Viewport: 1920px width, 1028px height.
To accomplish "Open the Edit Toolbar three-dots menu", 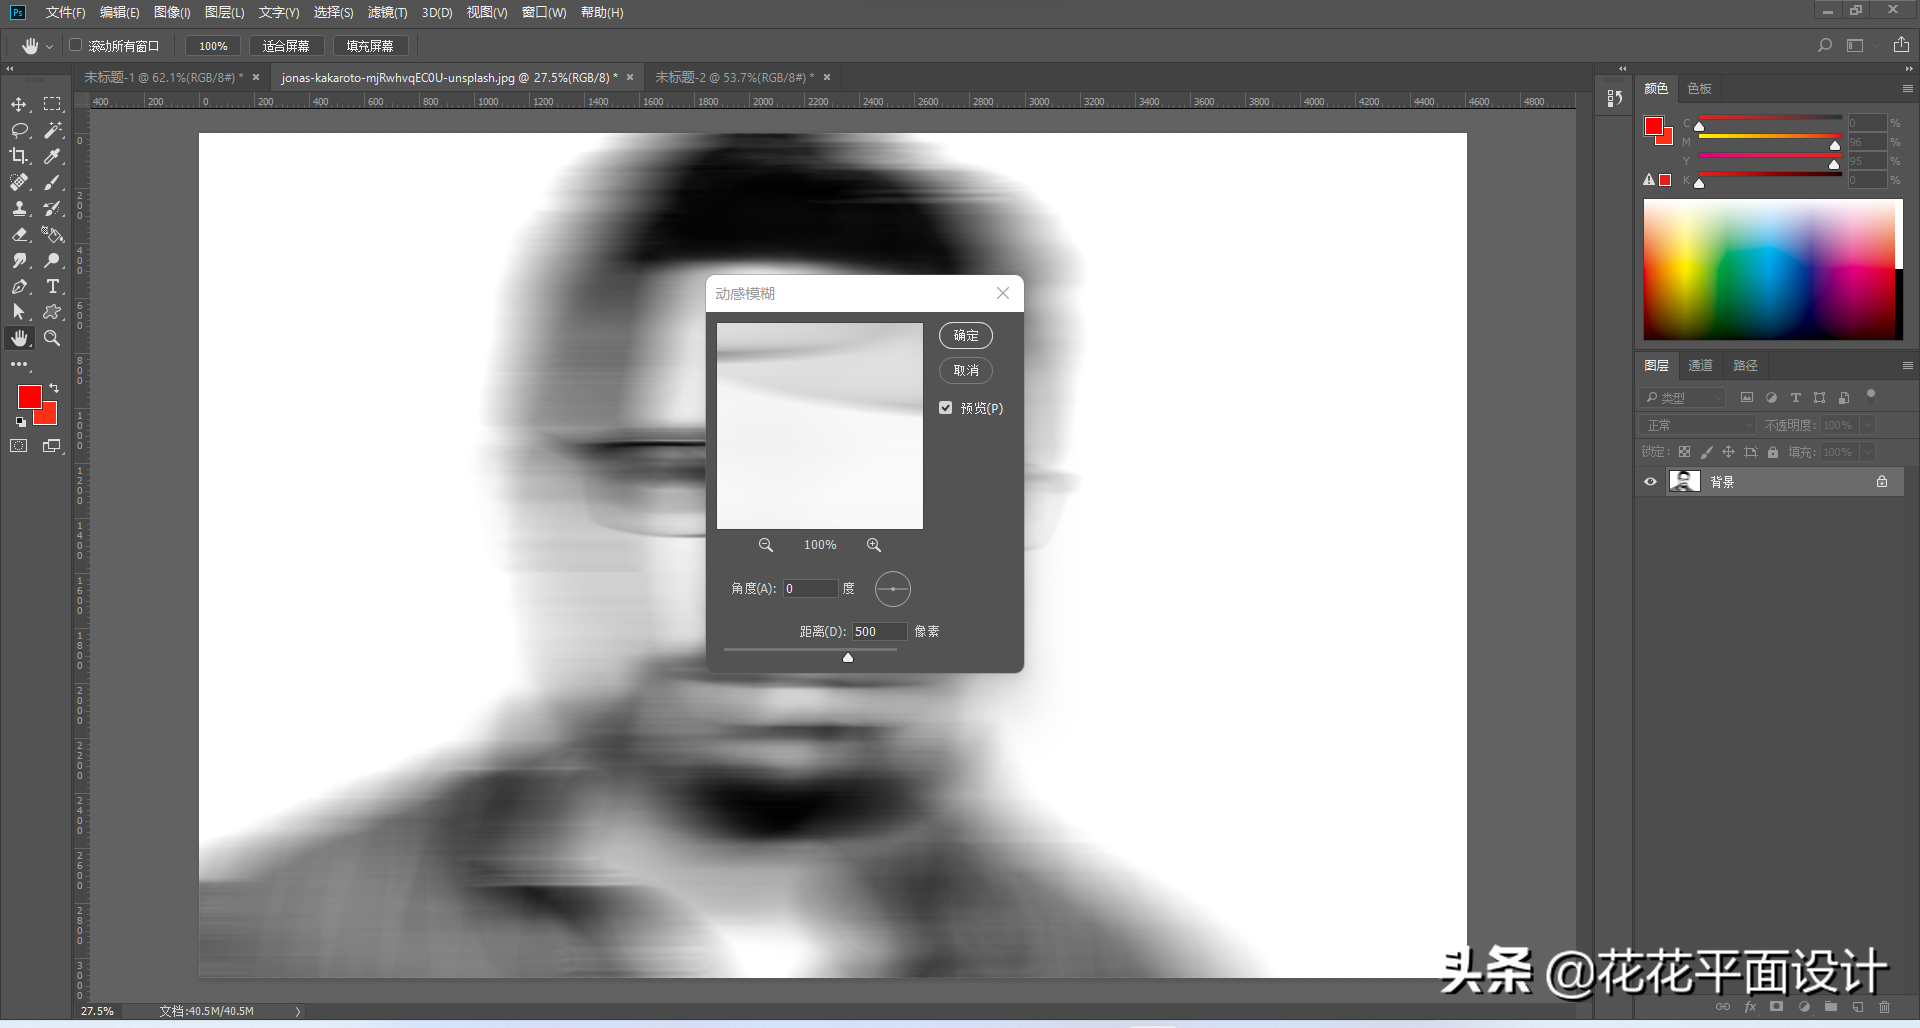I will tap(19, 364).
